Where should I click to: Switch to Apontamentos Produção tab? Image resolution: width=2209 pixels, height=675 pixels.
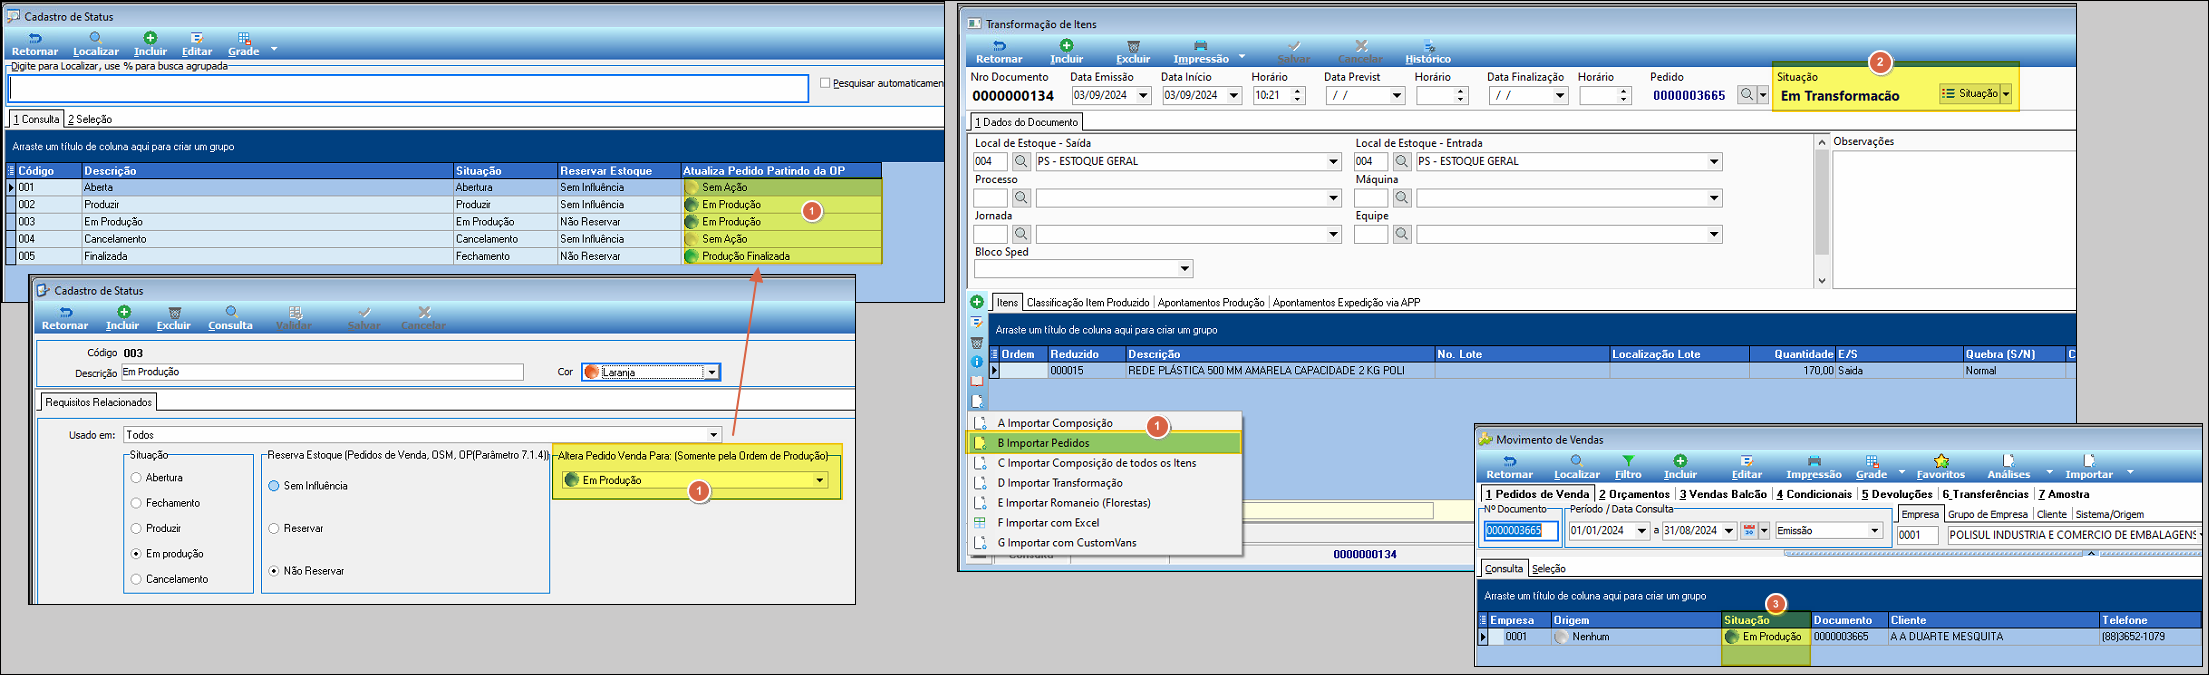coord(1210,302)
